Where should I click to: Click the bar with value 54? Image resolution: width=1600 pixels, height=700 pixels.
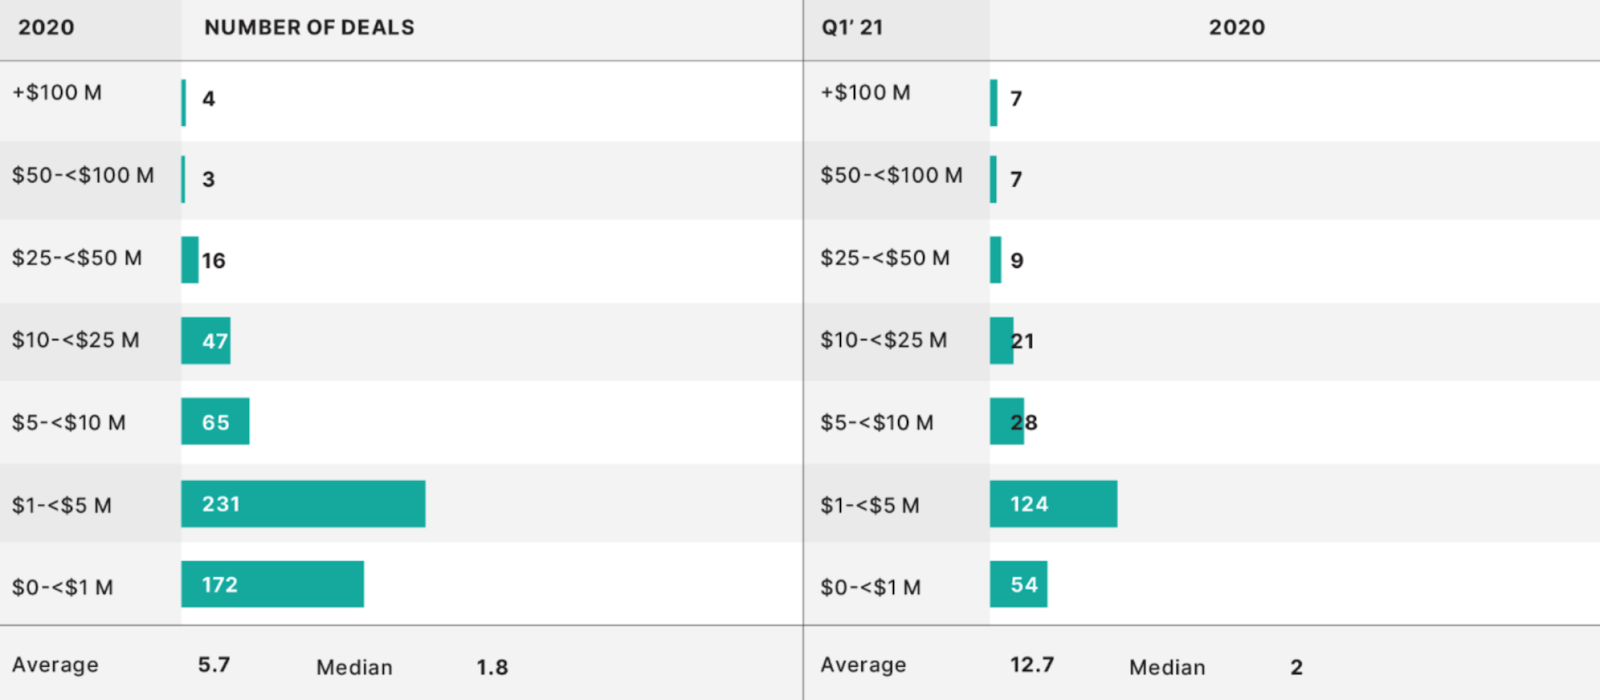click(1018, 585)
